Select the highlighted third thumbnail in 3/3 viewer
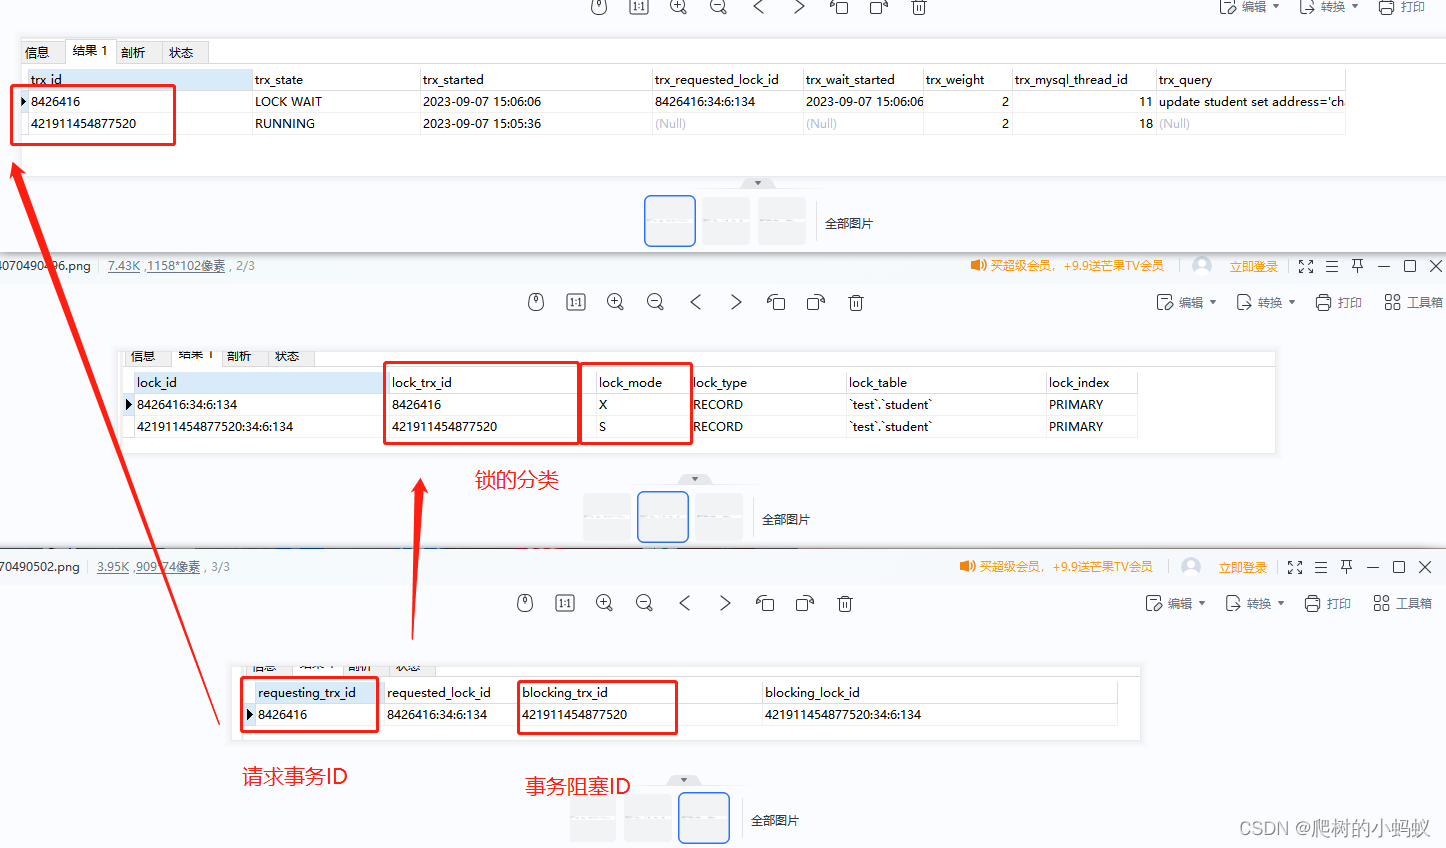Image resolution: width=1446 pixels, height=848 pixels. (704, 818)
